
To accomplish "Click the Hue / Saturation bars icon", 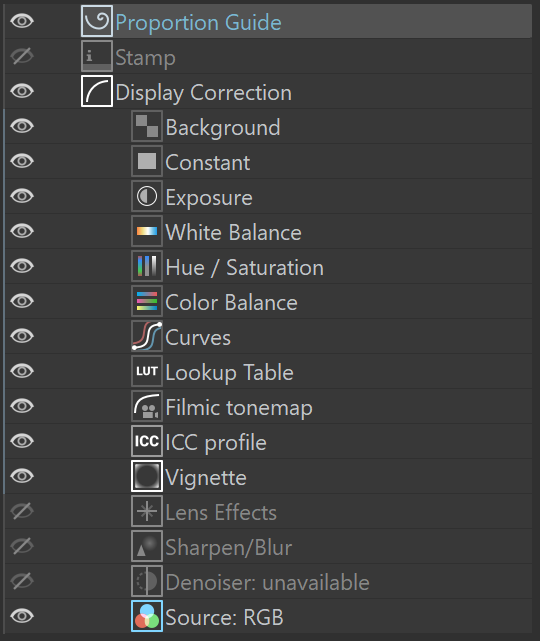I will [x=147, y=266].
